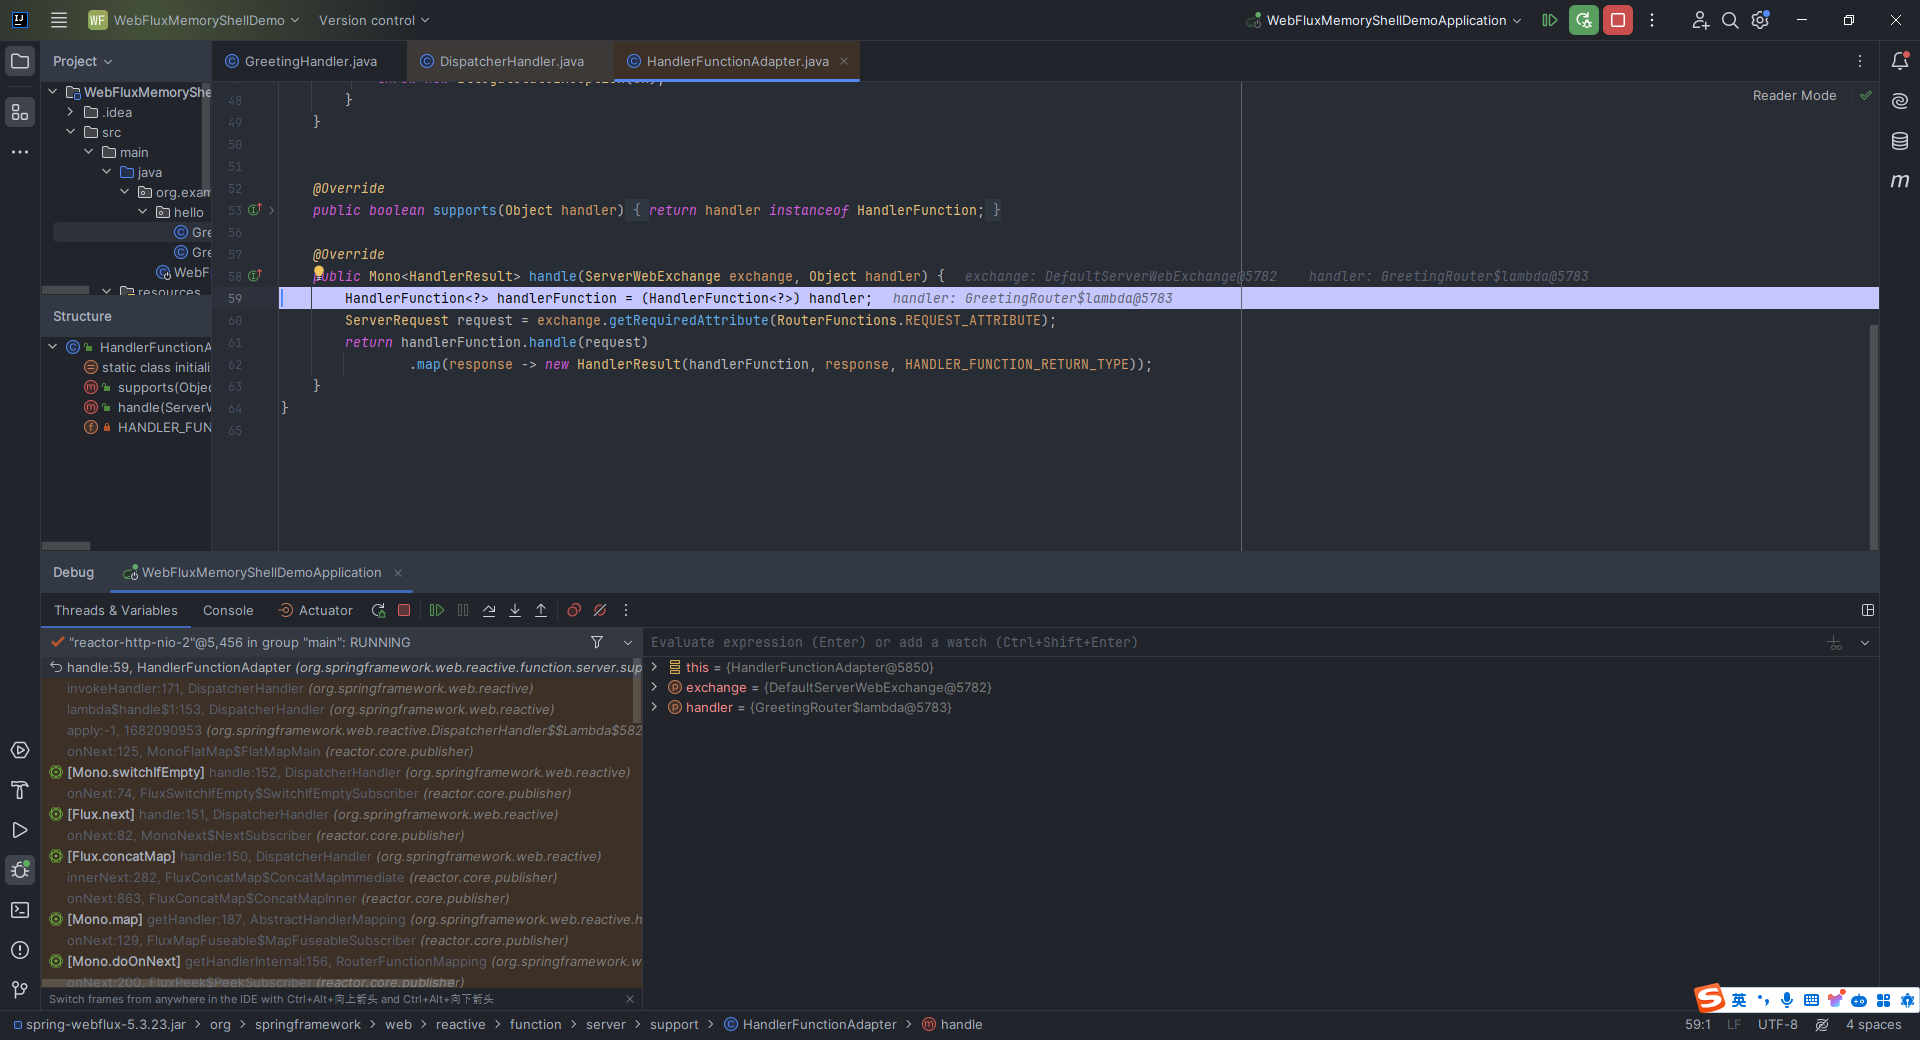Collapse the src folder

tap(71, 132)
